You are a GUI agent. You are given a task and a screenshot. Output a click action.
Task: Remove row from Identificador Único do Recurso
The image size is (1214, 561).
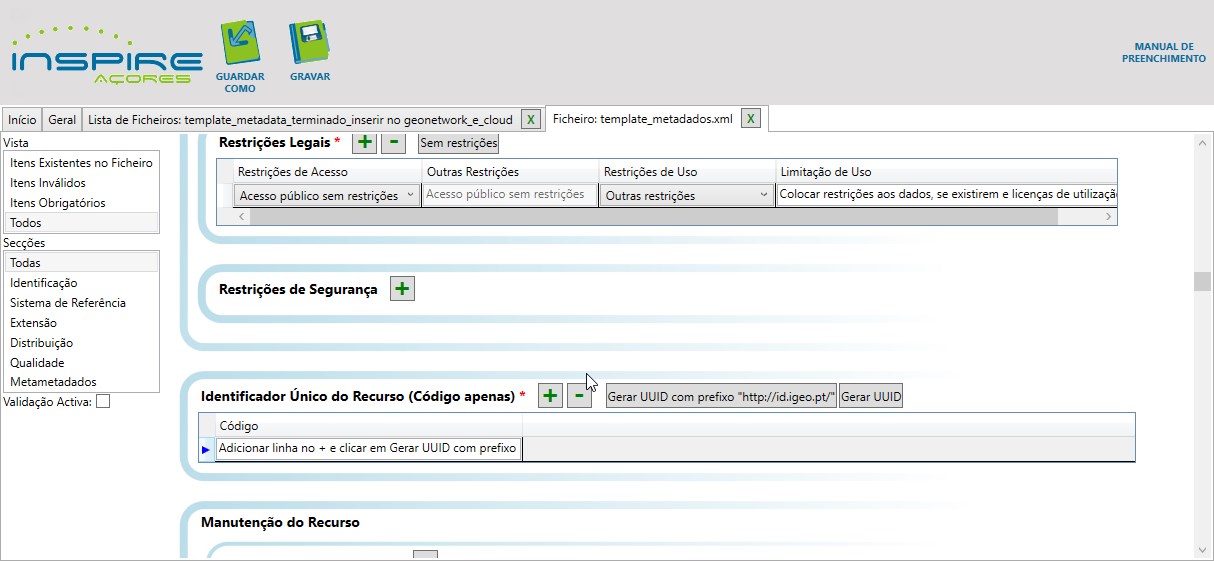579,396
